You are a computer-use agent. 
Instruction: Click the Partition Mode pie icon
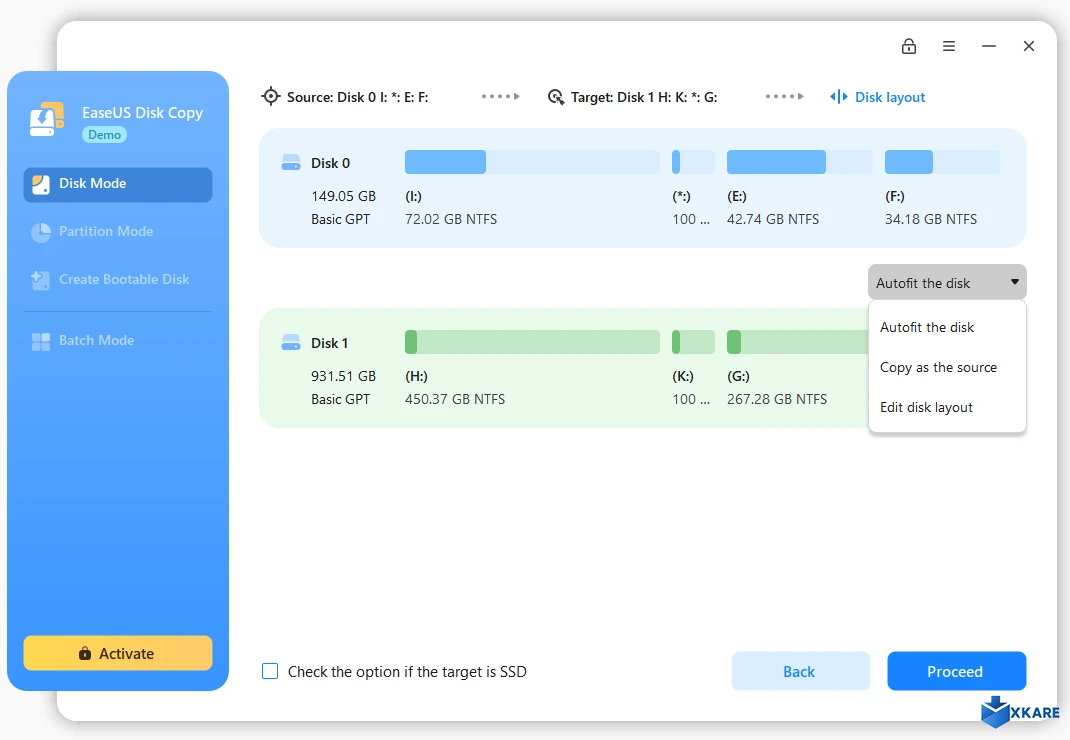(41, 232)
